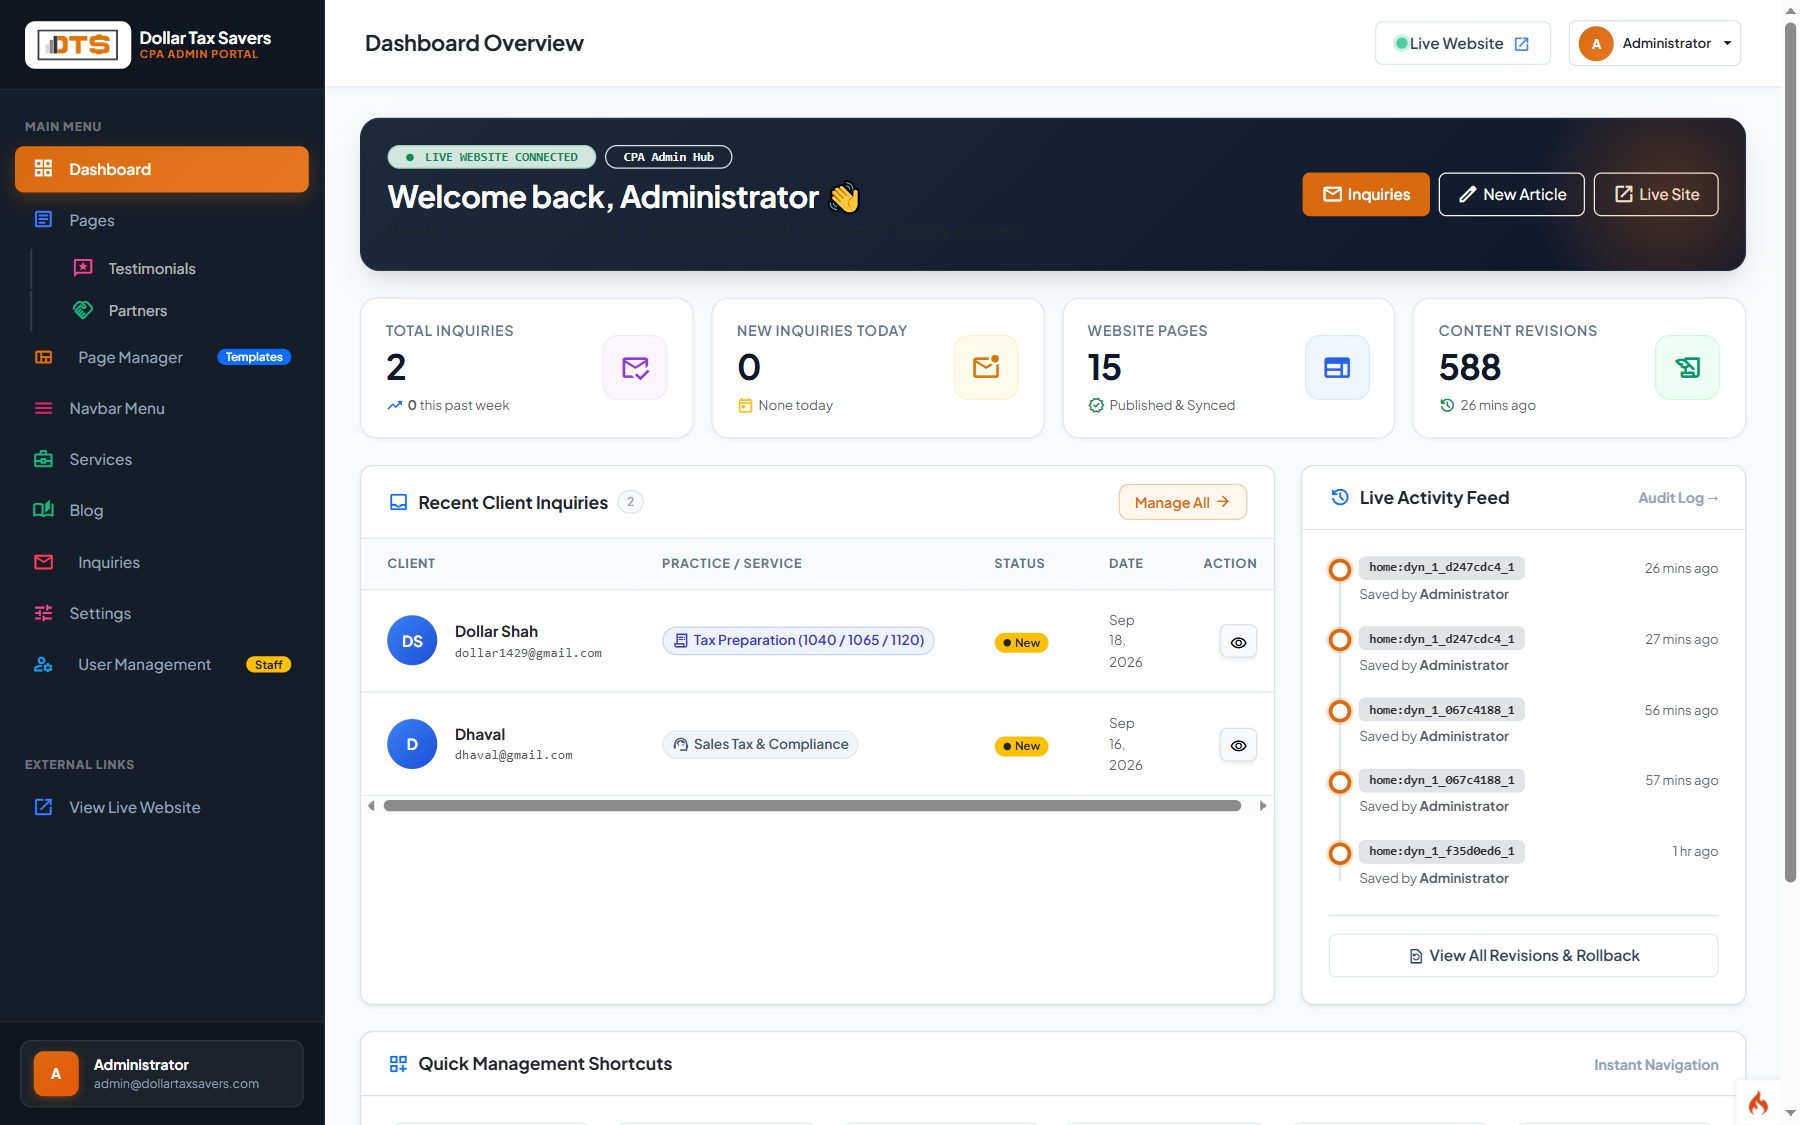Click the Administrator profile card in sidebar
The image size is (1800, 1125).
(162, 1073)
